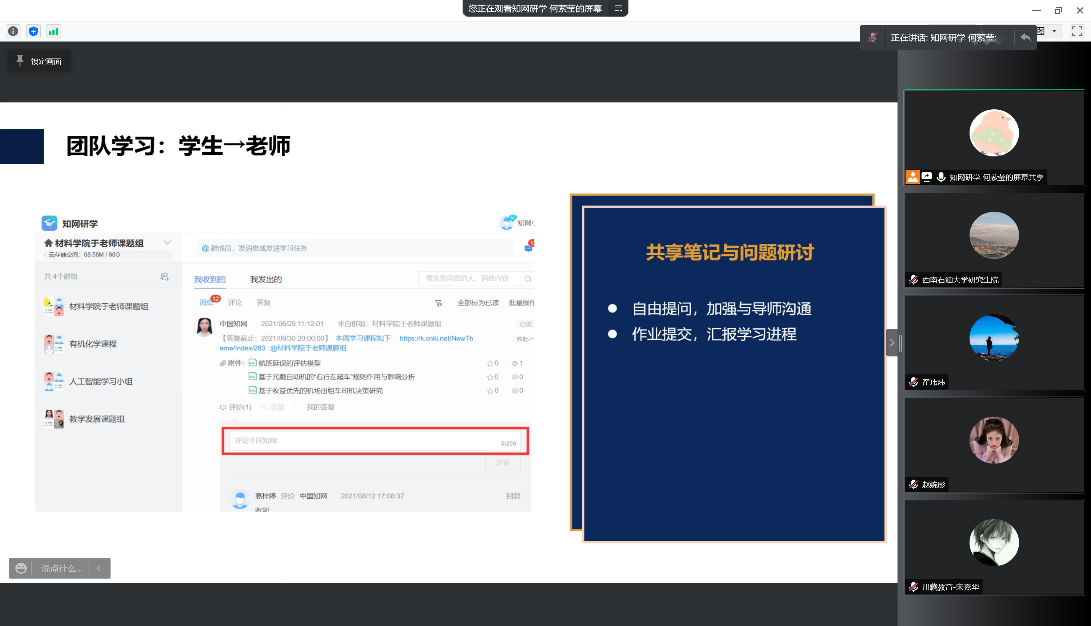Screen dimensions: 1091x626
Task: Click muted mic icon in speaking notification
Action: 873,37
